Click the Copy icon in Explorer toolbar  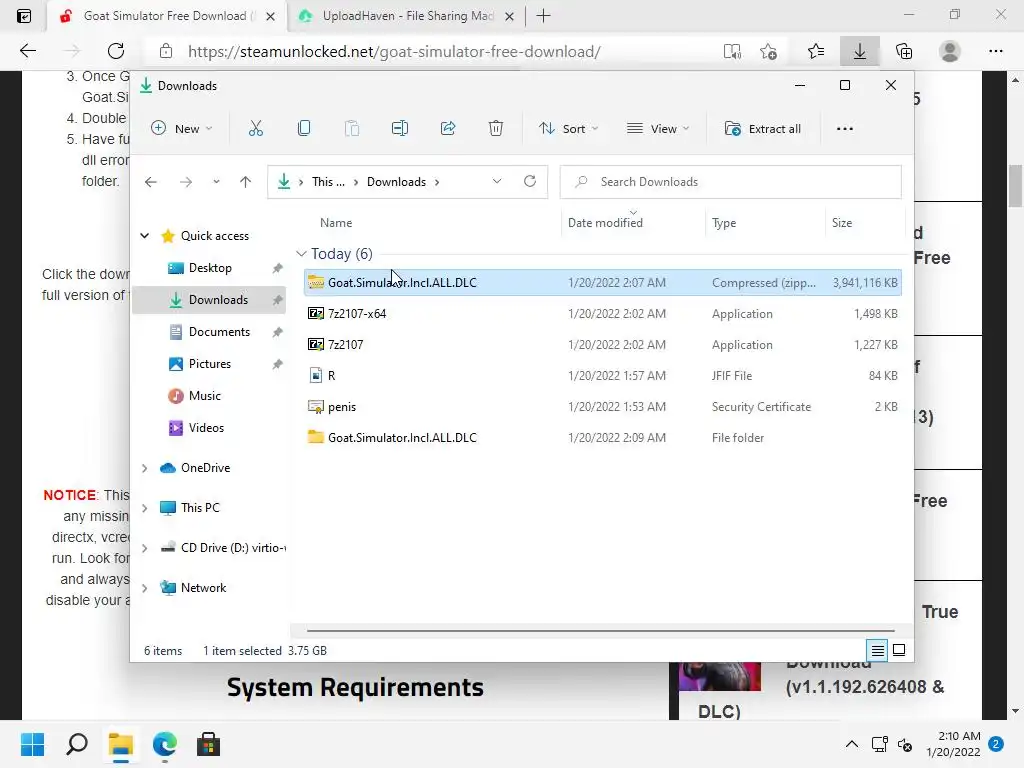(x=304, y=129)
